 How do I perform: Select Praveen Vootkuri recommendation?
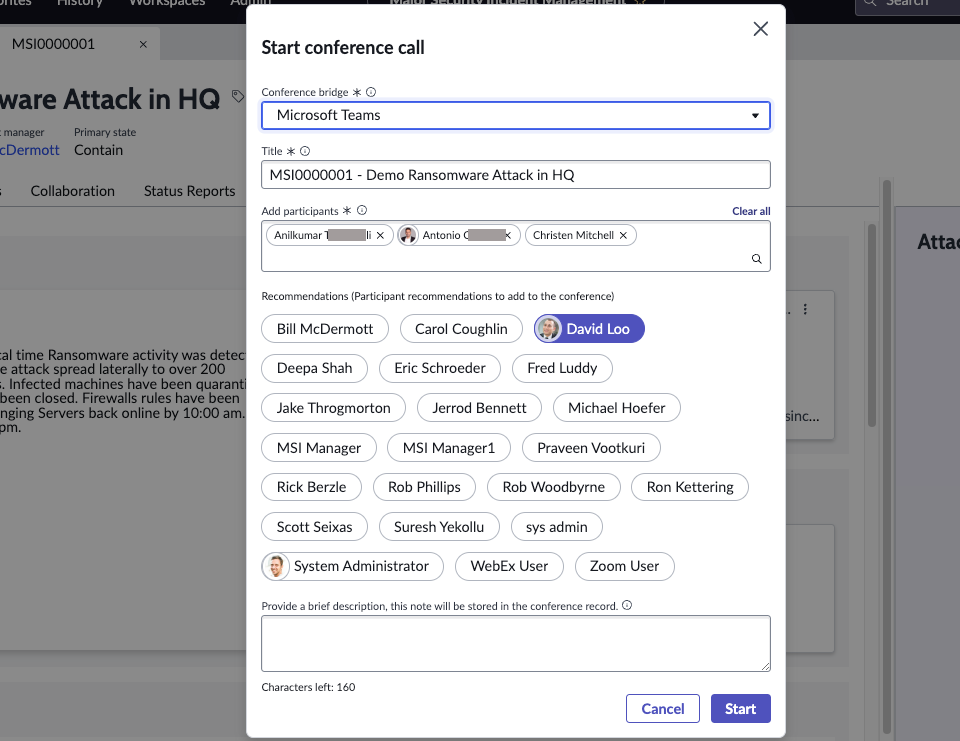(591, 448)
